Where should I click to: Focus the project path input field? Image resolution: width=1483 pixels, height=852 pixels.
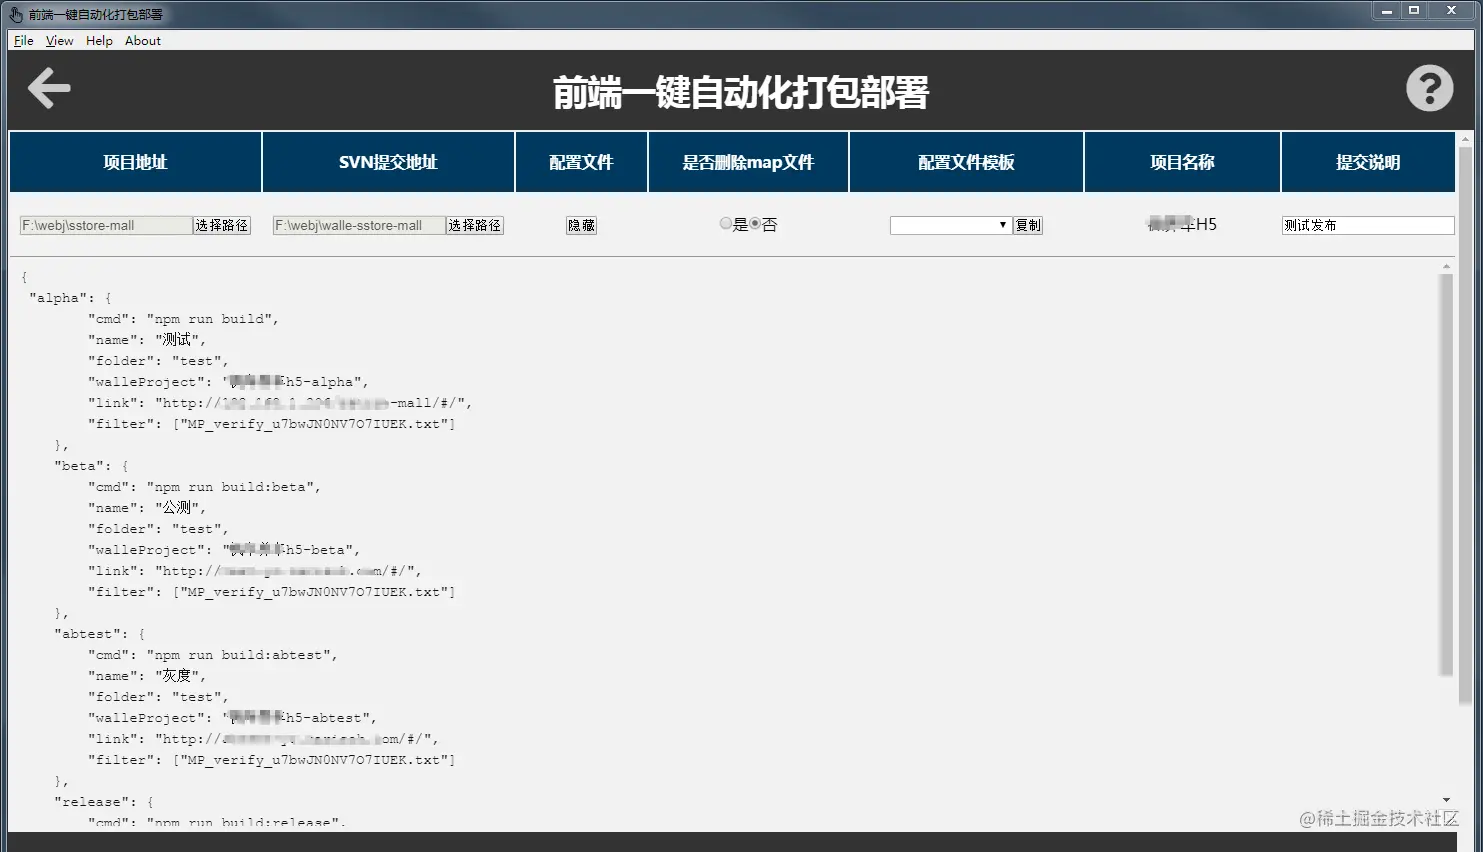pos(106,226)
